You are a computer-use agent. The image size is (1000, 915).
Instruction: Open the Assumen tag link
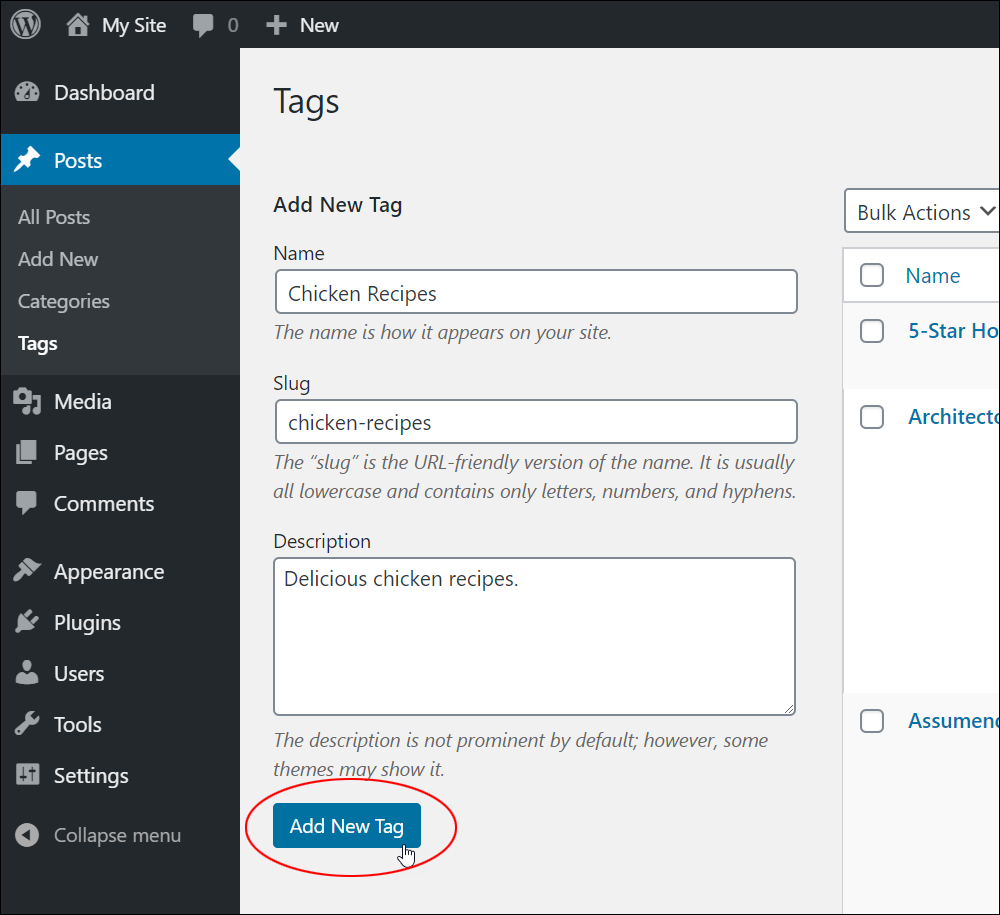click(953, 721)
